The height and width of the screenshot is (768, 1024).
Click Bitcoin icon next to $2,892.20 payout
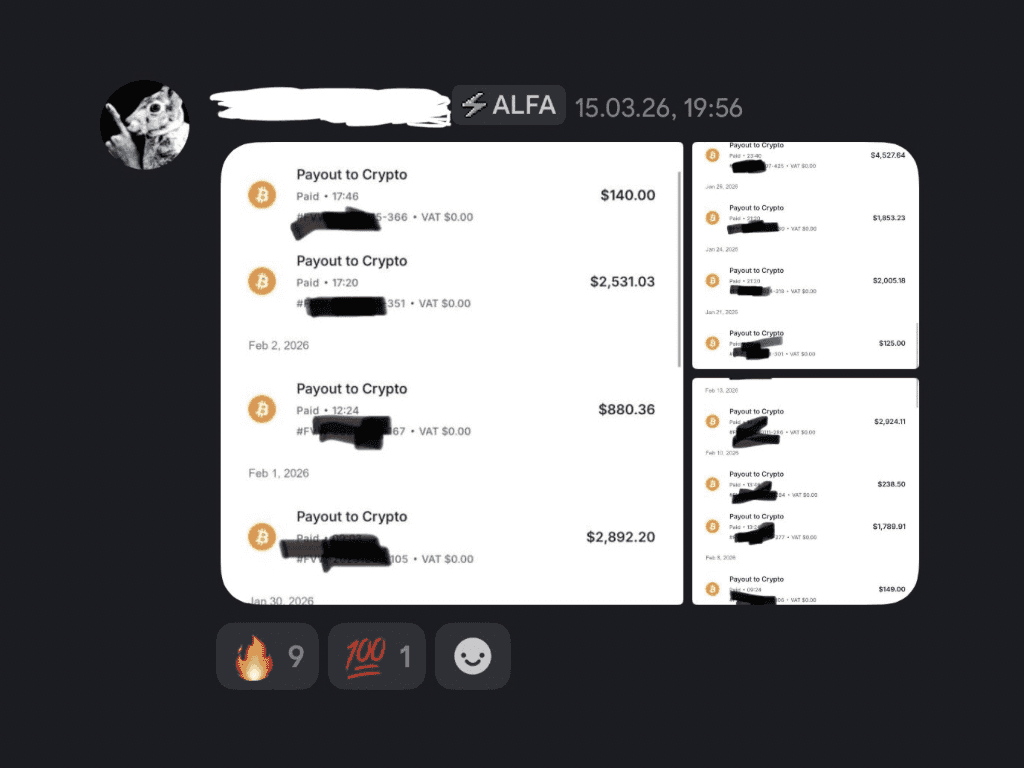pyautogui.click(x=262, y=537)
